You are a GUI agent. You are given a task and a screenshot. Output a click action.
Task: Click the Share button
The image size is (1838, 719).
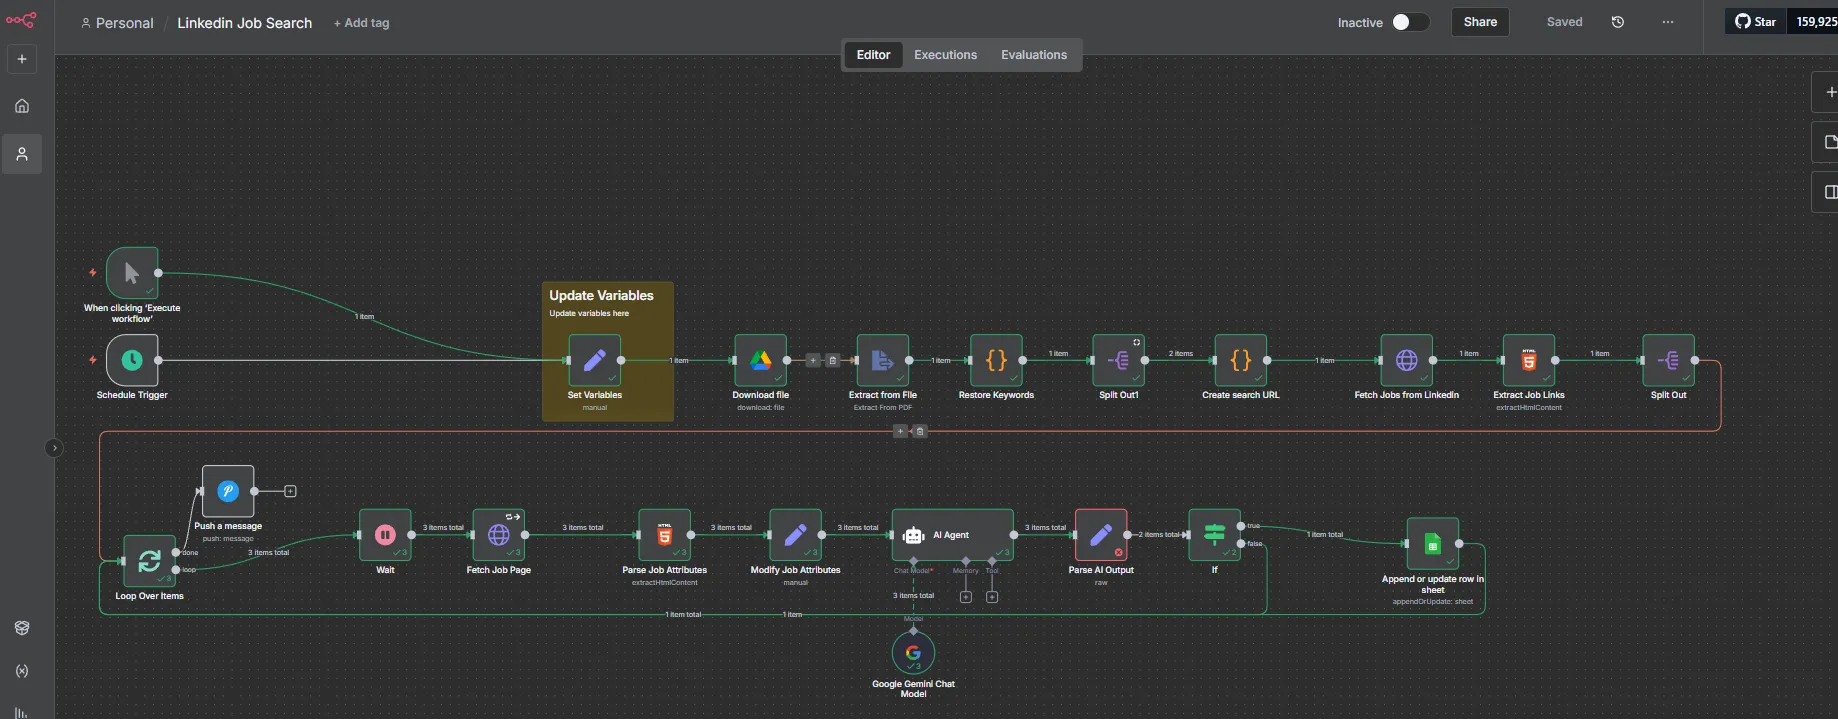1480,22
